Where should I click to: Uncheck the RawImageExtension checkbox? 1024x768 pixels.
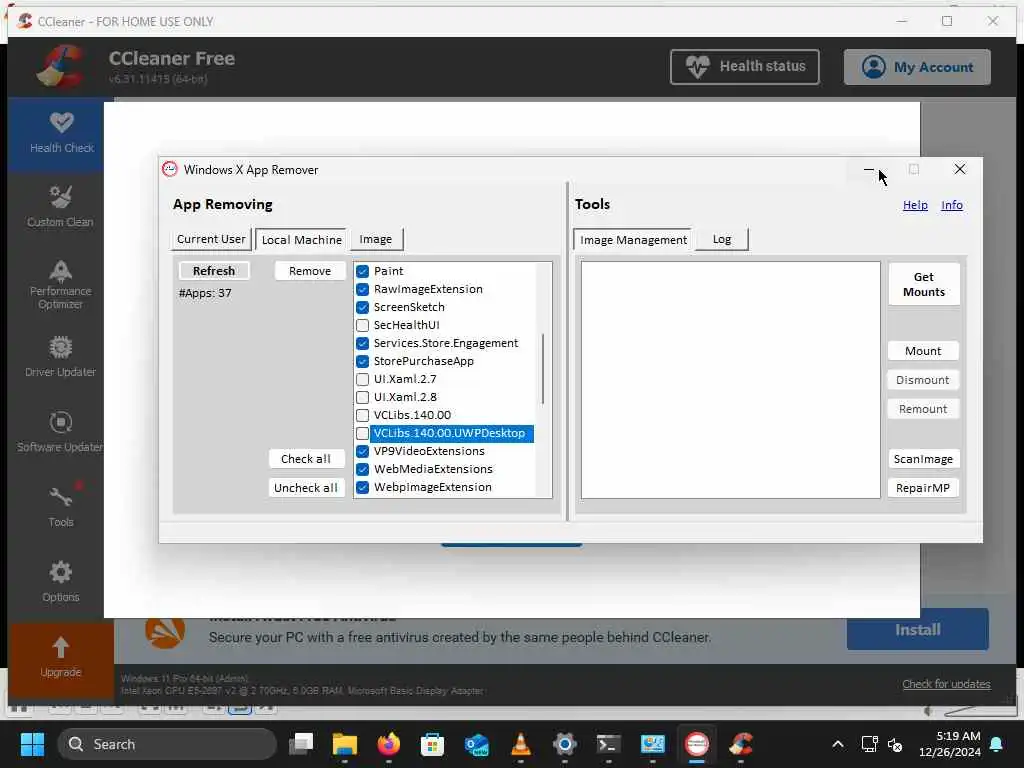362,289
